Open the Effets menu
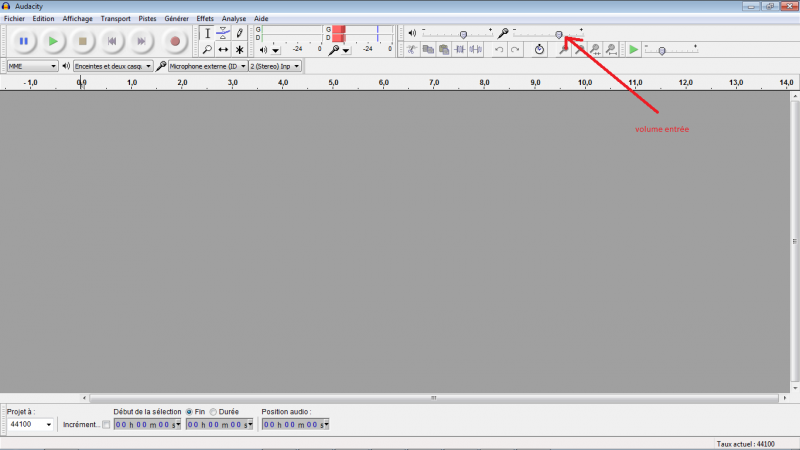The height and width of the screenshot is (450, 800). pos(205,18)
